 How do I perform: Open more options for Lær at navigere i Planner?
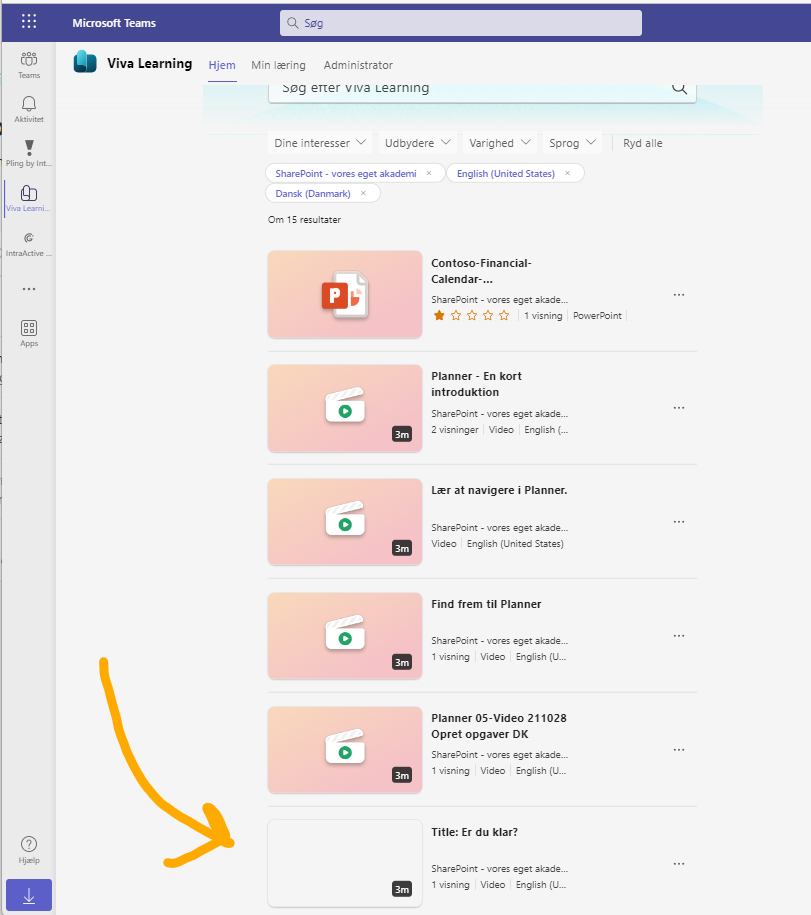pyautogui.click(x=679, y=522)
